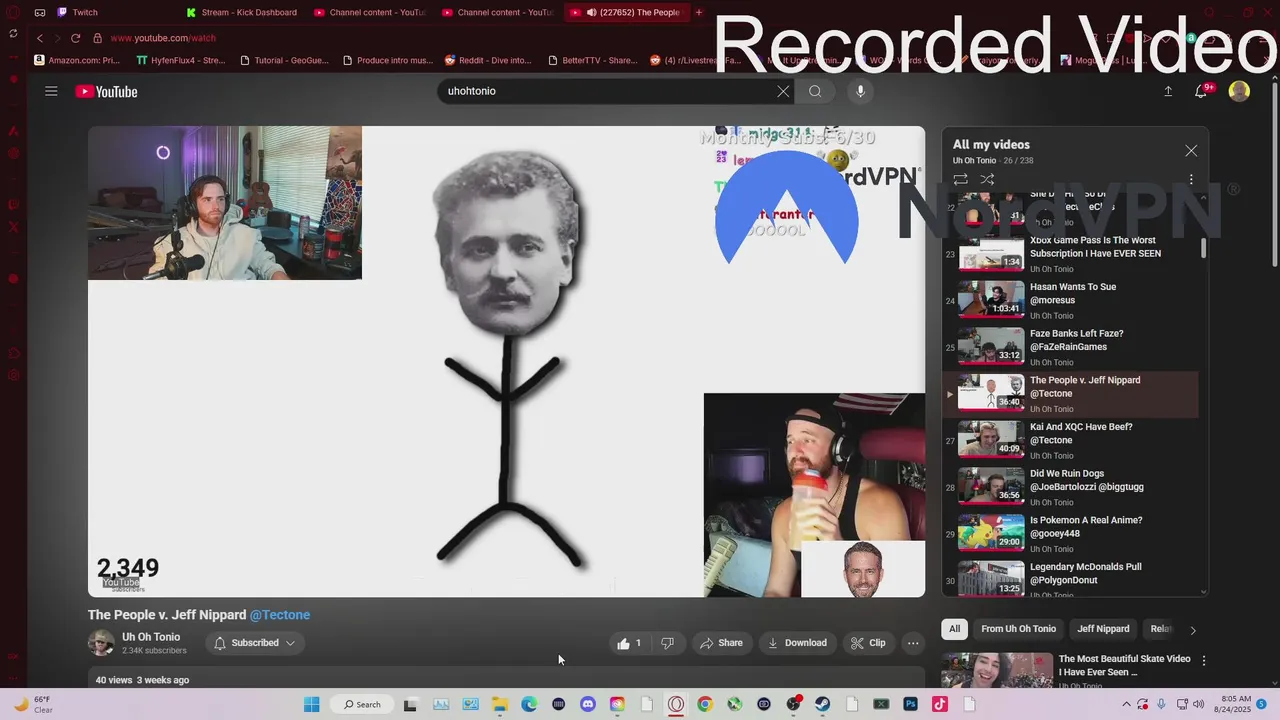This screenshot has width=1280, height=720.
Task: Create a clip with the Clip button
Action: tap(868, 643)
